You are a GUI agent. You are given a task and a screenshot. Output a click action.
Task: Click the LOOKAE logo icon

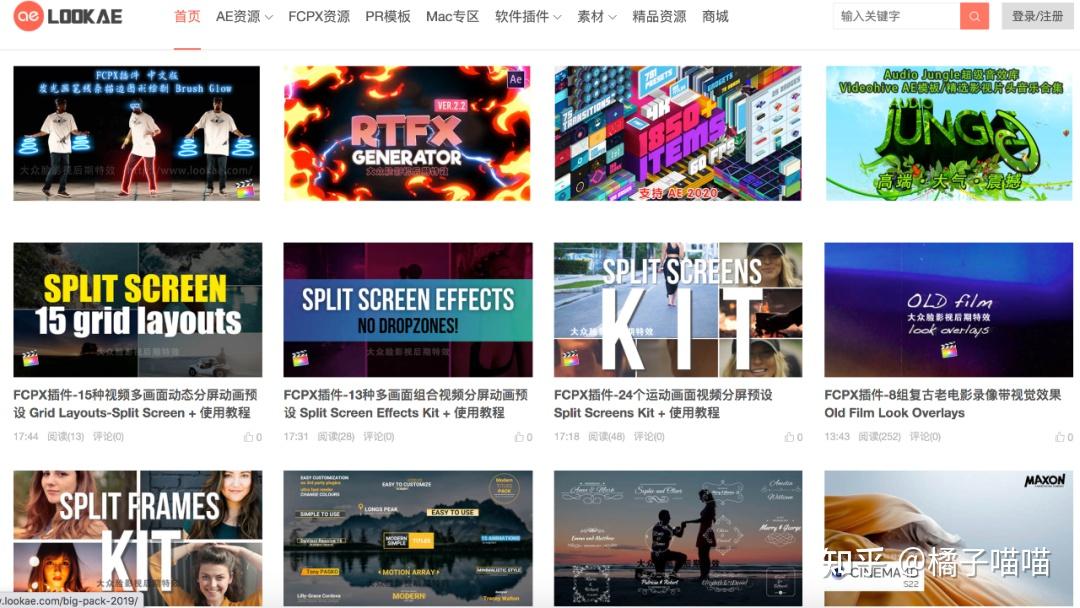(x=28, y=16)
